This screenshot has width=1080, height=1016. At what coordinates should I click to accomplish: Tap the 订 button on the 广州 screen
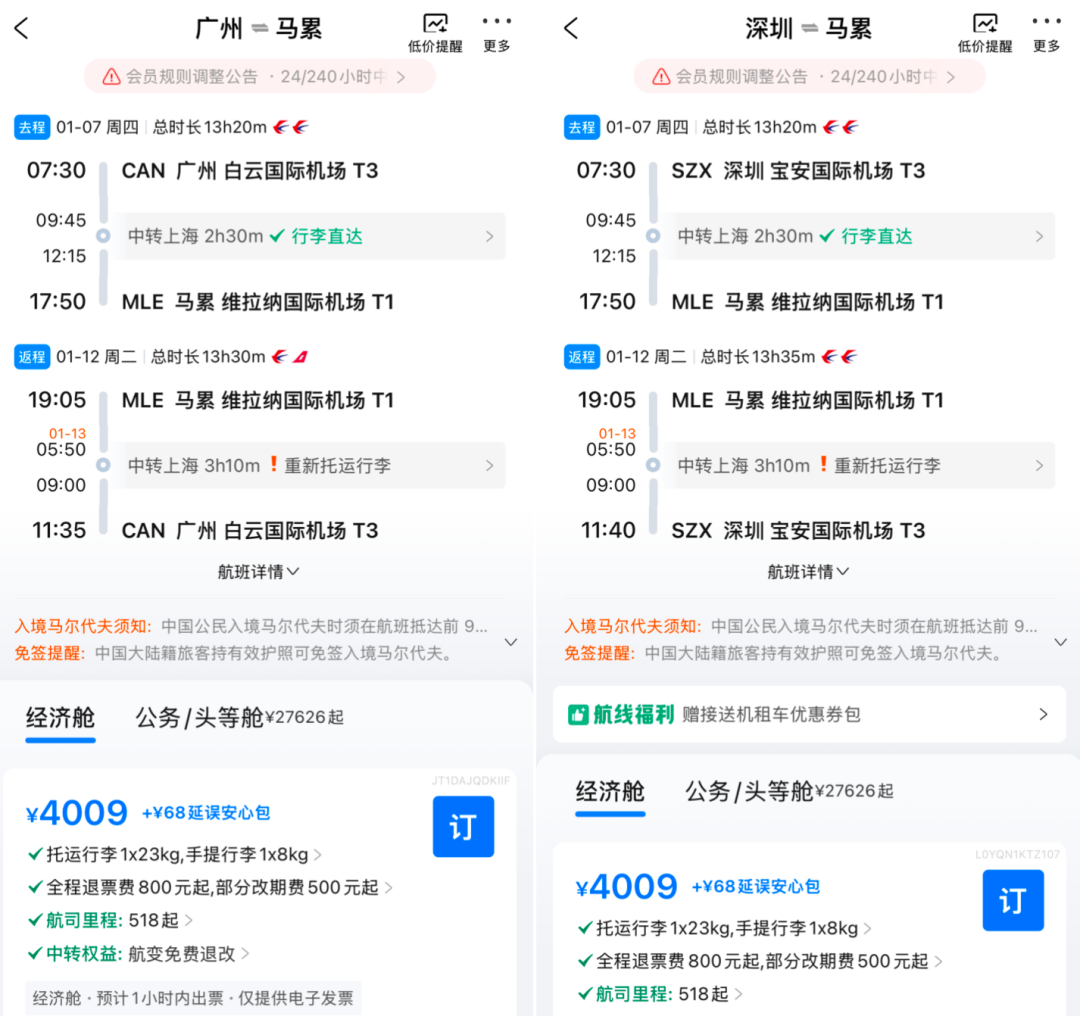(464, 827)
